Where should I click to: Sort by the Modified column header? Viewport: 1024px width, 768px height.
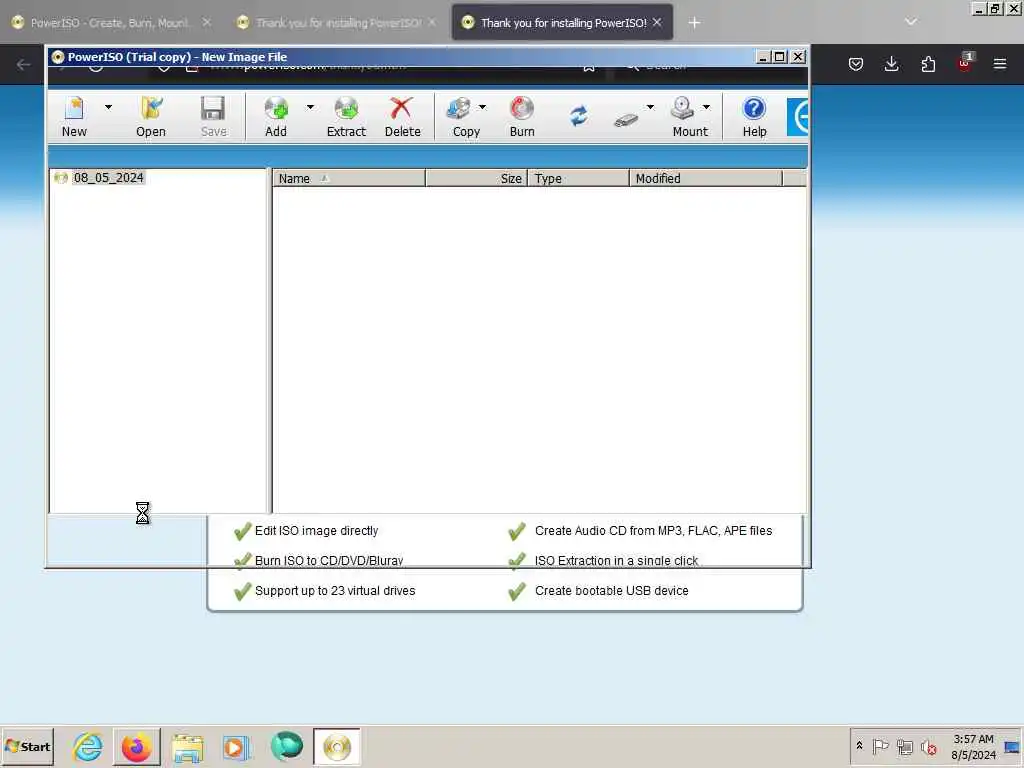pos(705,178)
